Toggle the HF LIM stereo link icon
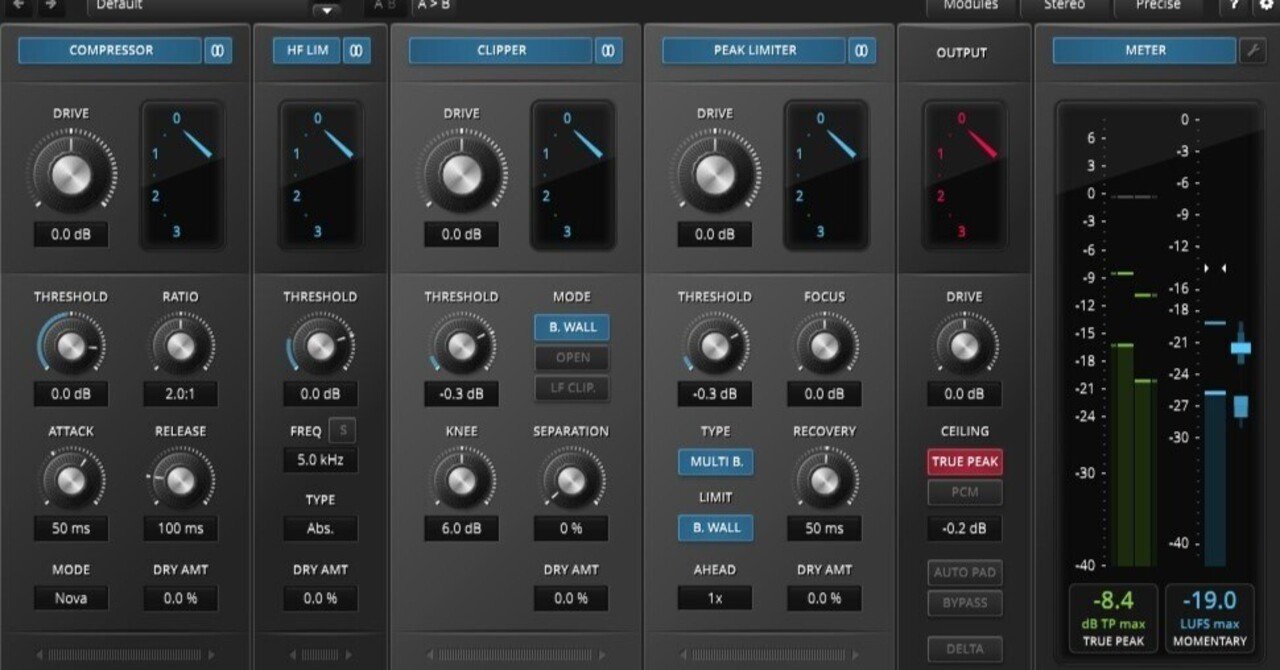 (x=357, y=50)
